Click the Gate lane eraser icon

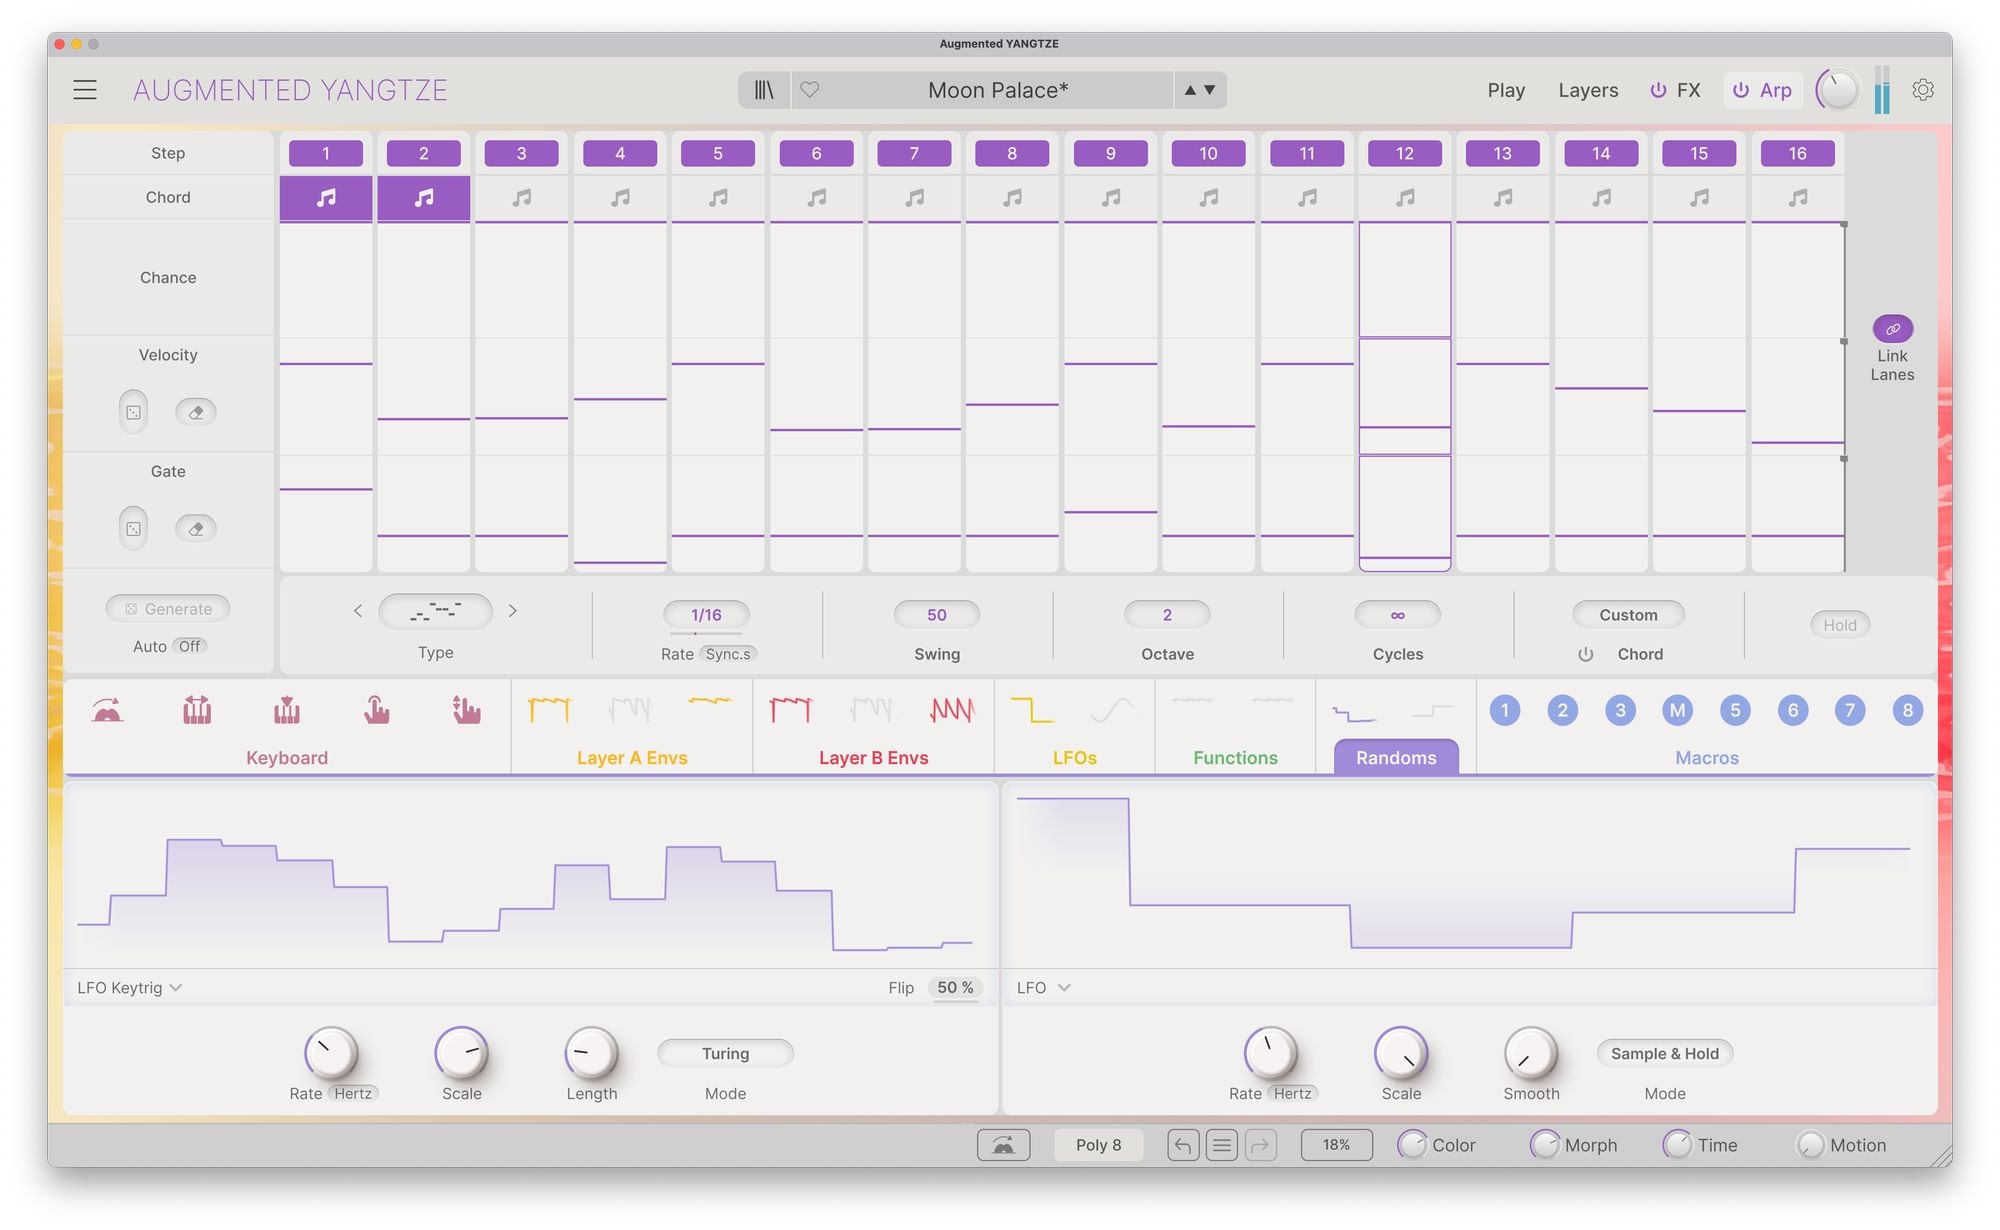(196, 529)
